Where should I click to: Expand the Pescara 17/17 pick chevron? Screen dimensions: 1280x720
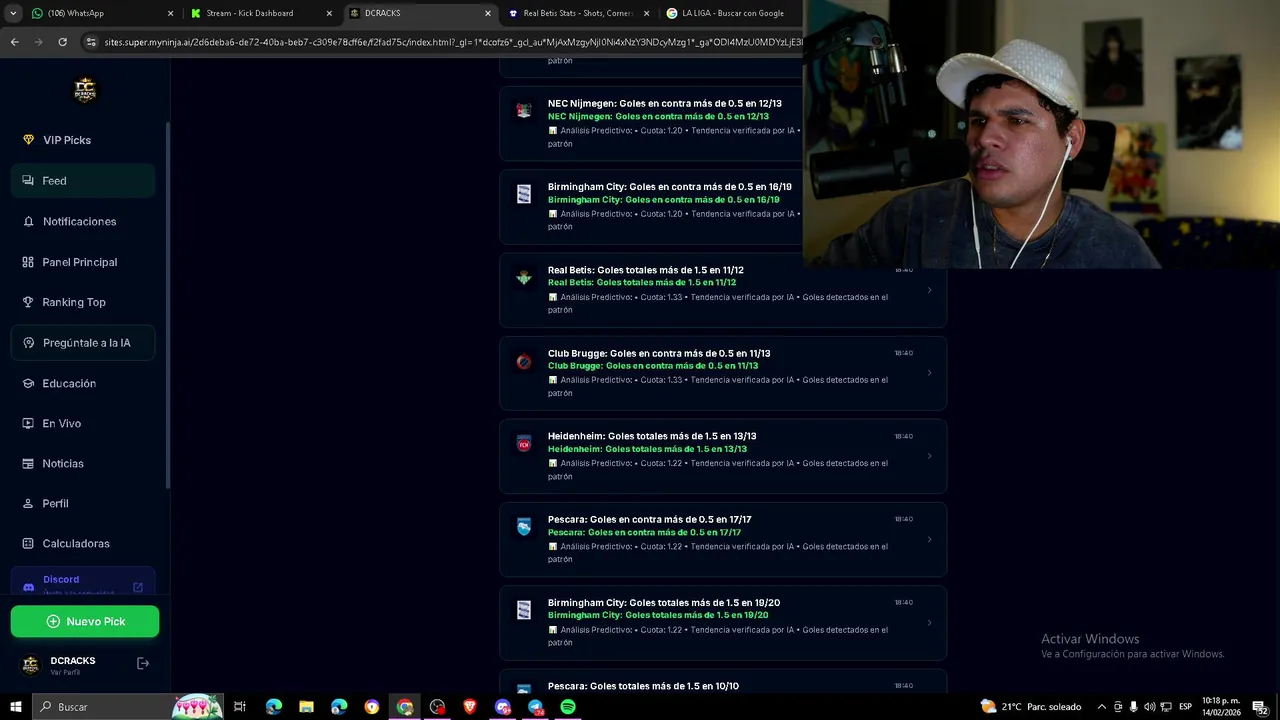tap(929, 539)
